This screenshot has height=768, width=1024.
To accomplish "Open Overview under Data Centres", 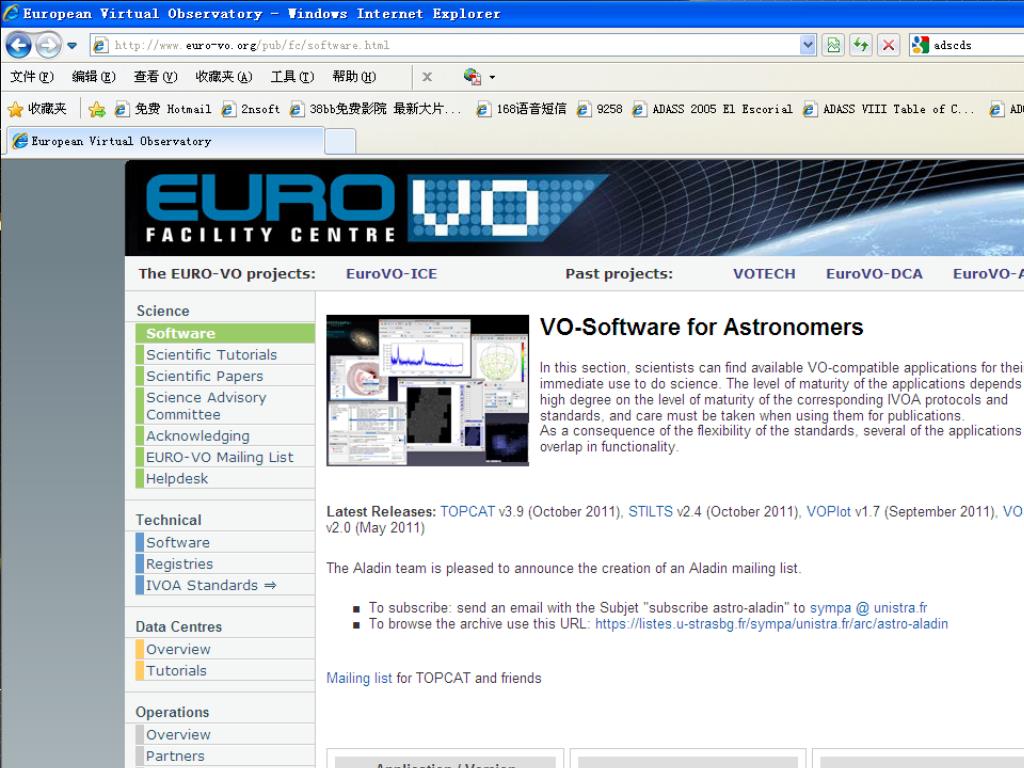I will click(178, 649).
